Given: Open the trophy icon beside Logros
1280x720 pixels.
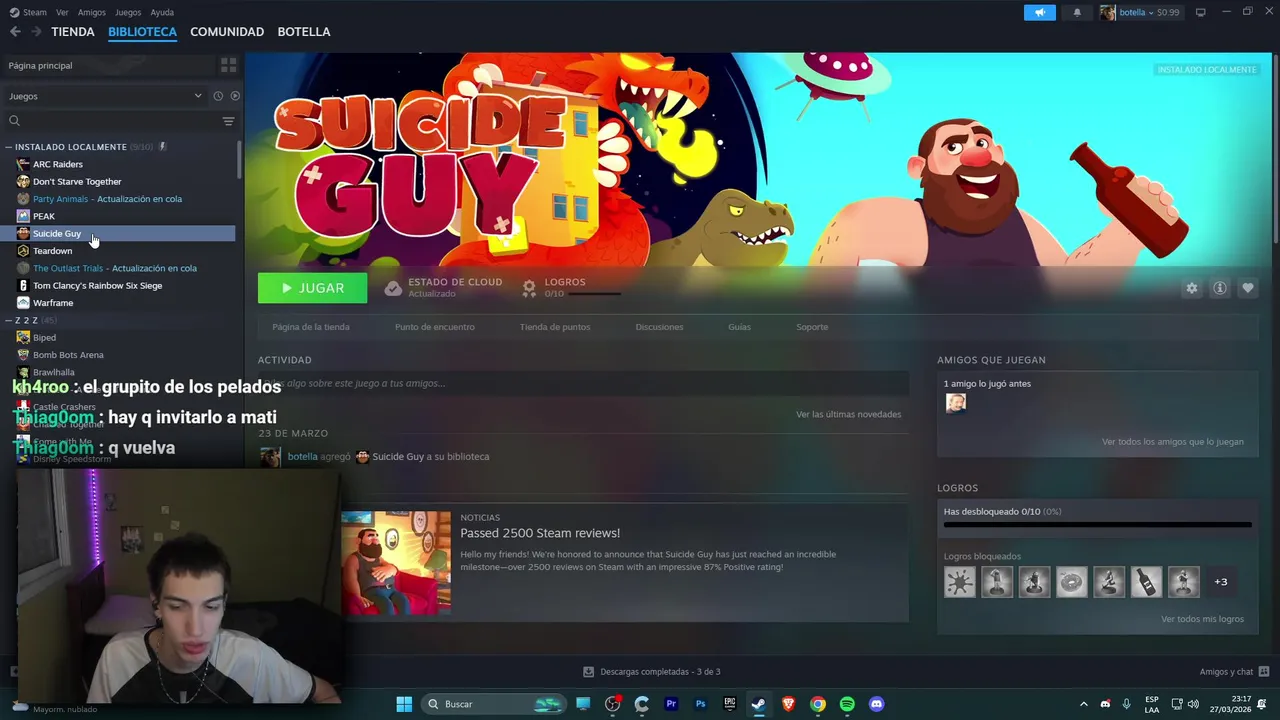Looking at the screenshot, I should (529, 288).
